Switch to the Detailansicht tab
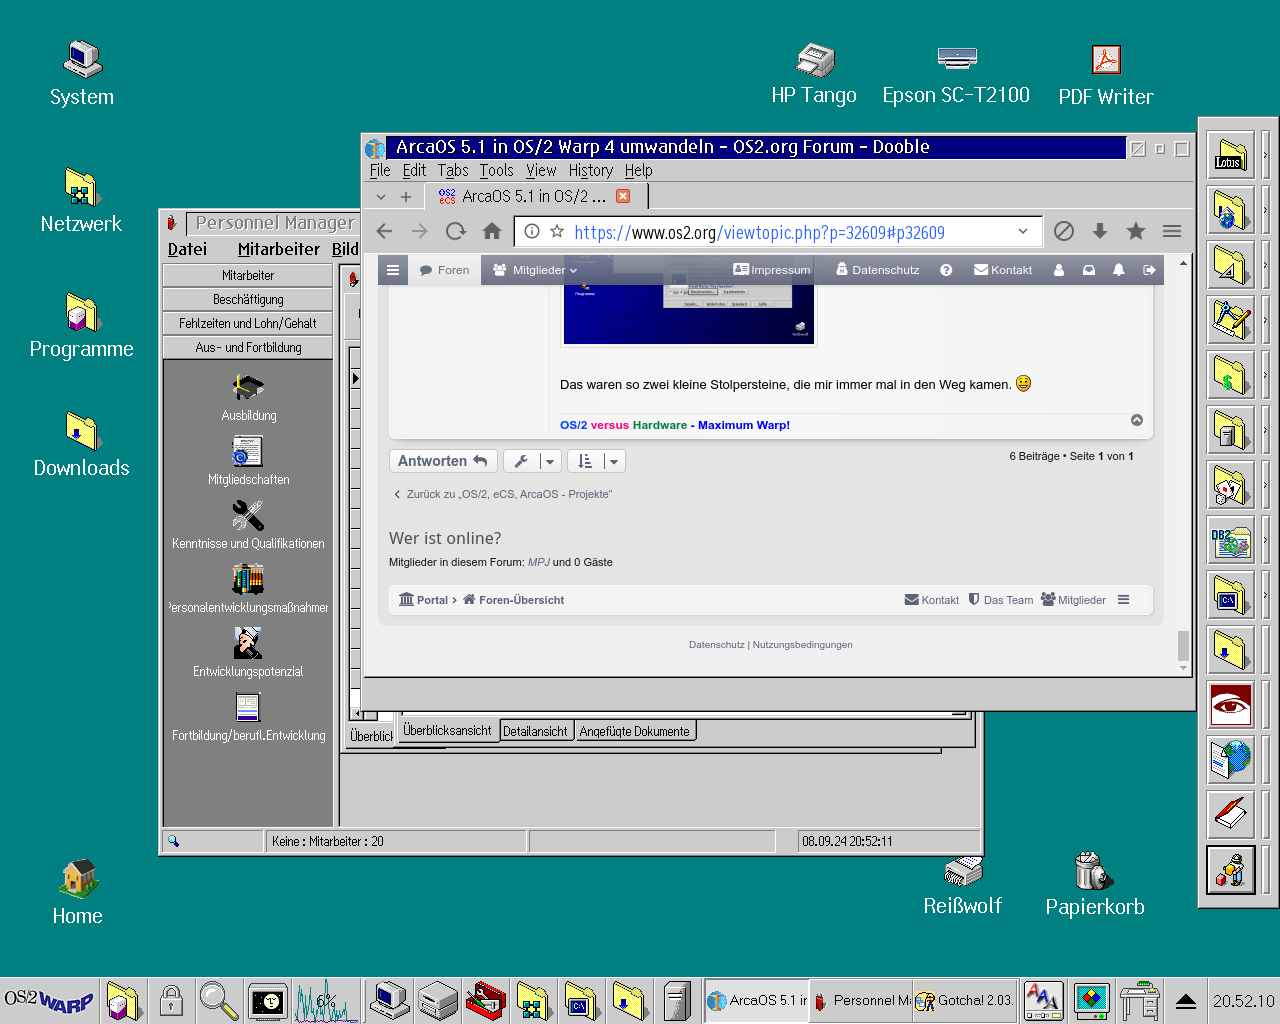Viewport: 1280px width, 1024px height. coord(535,732)
